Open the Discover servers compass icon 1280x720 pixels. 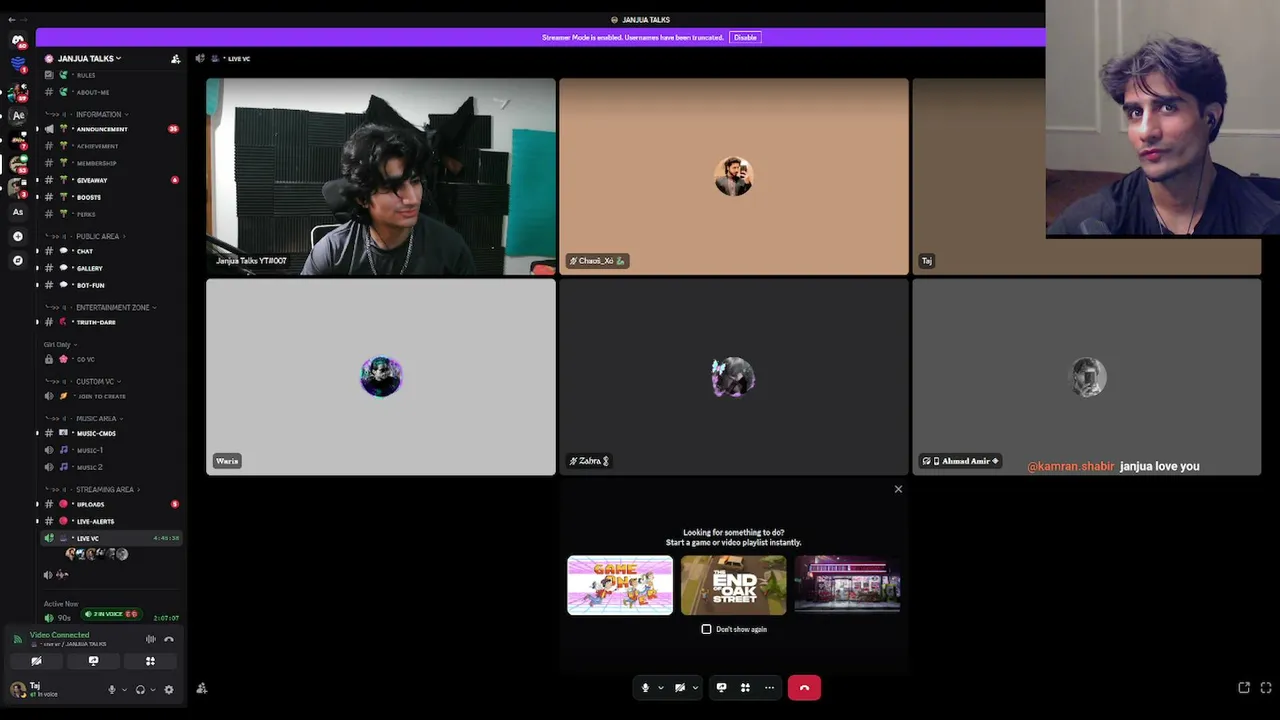point(18,260)
